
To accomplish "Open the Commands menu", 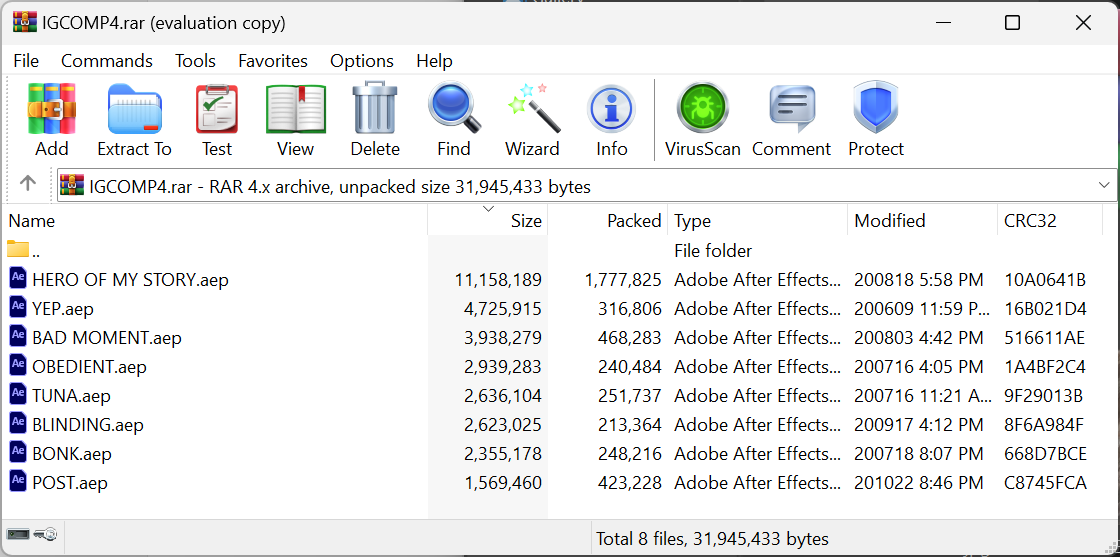I will tap(106, 61).
